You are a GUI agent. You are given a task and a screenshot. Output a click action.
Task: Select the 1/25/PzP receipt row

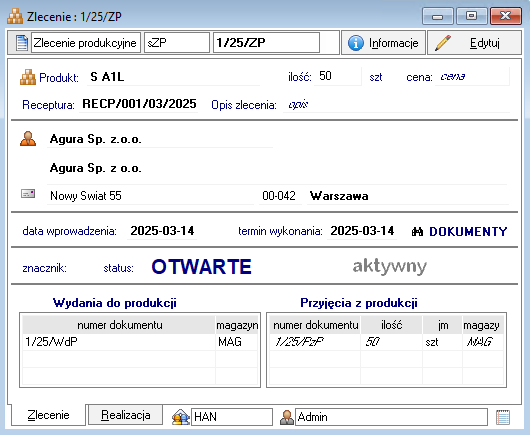point(387,342)
